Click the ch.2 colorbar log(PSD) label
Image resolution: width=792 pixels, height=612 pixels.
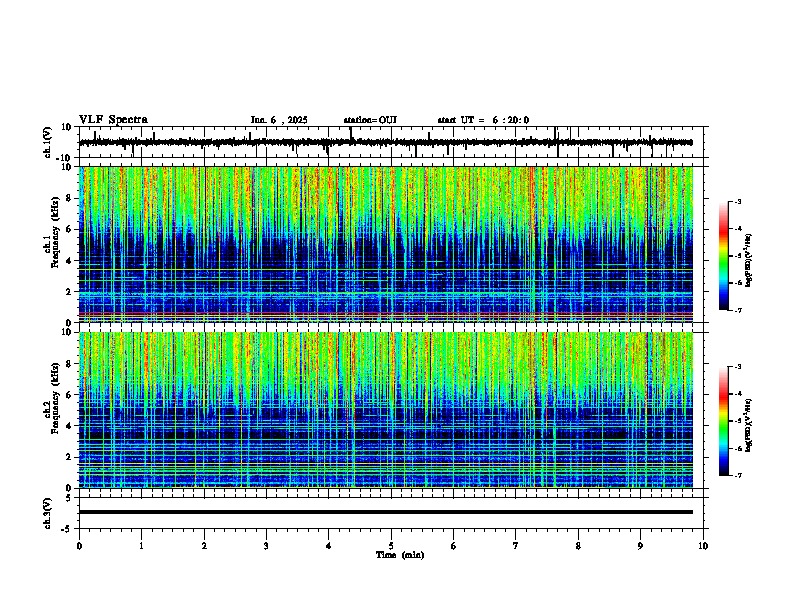point(748,425)
